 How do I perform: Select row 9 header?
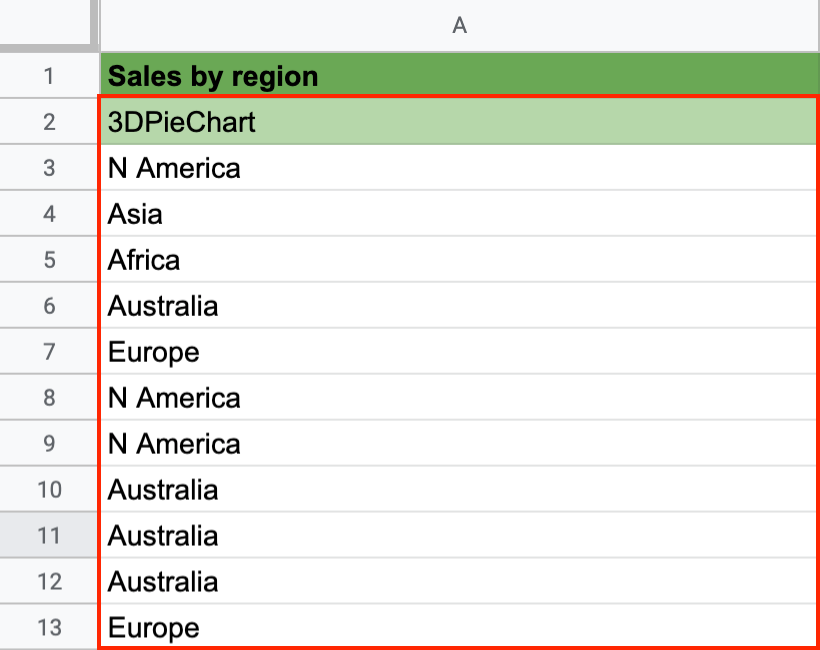pos(49,443)
